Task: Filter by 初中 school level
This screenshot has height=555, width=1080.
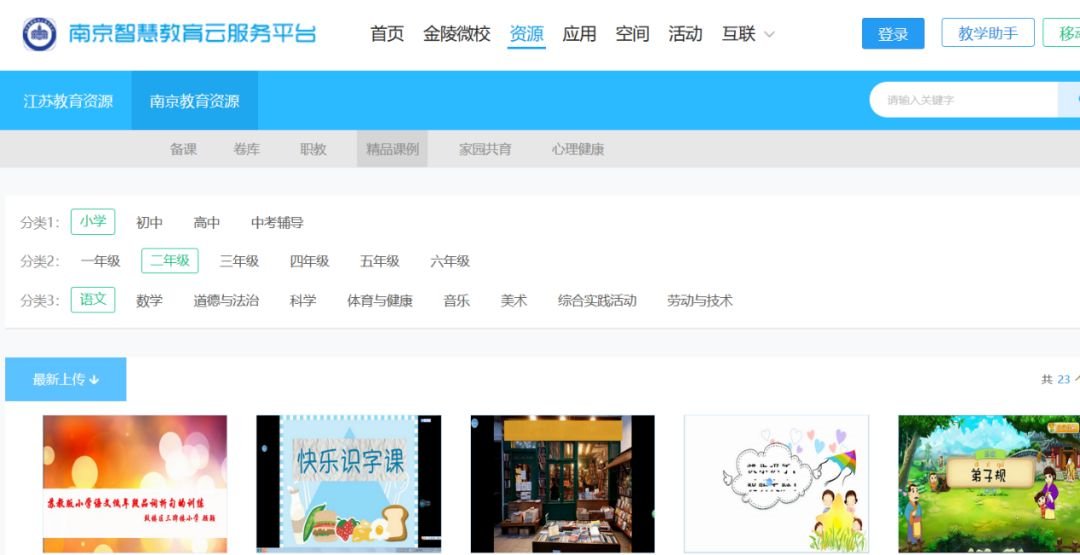Action: click(x=149, y=223)
